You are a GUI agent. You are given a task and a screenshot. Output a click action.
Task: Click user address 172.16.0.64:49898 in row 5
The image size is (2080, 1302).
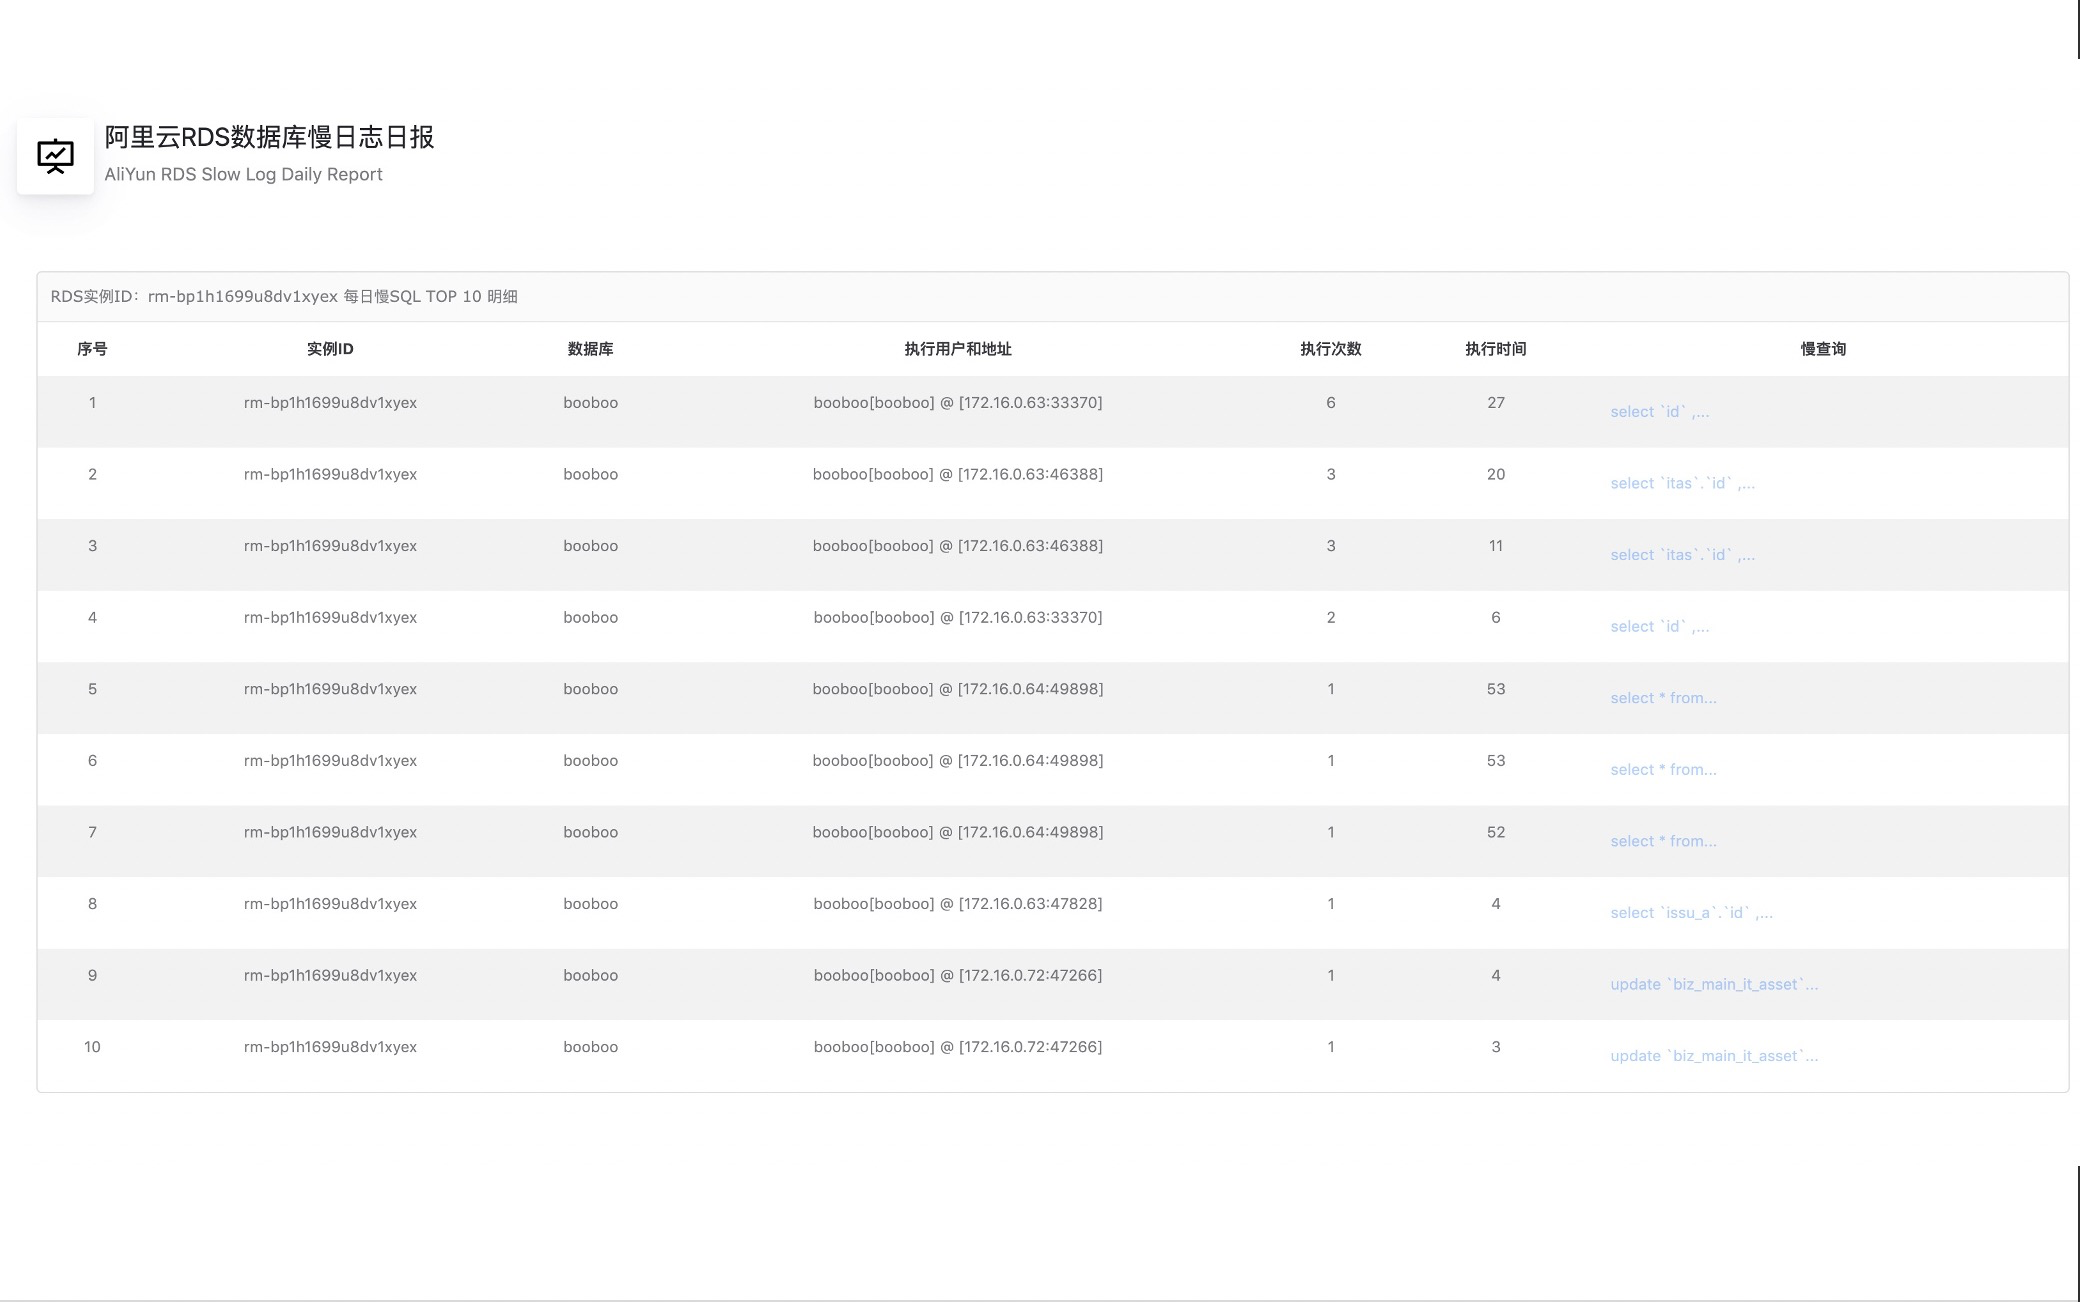pyautogui.click(x=958, y=689)
